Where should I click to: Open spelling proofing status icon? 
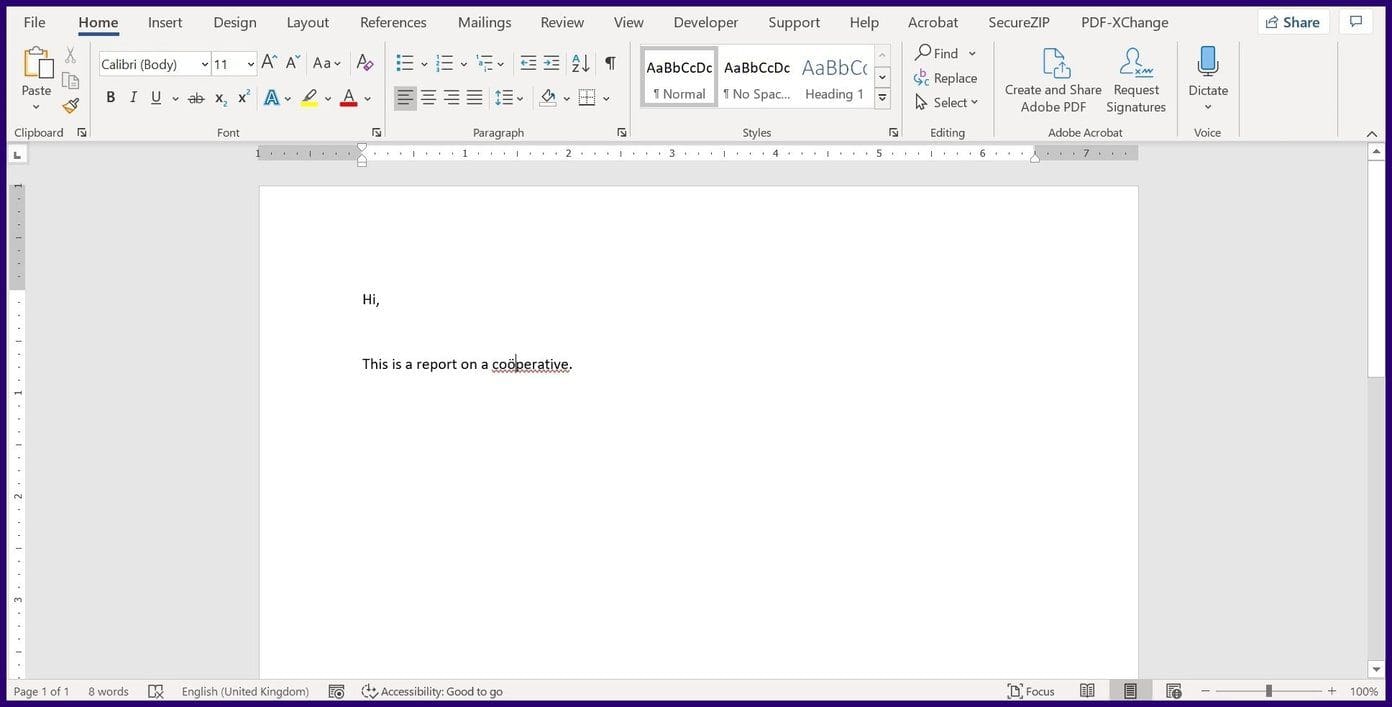(155, 691)
